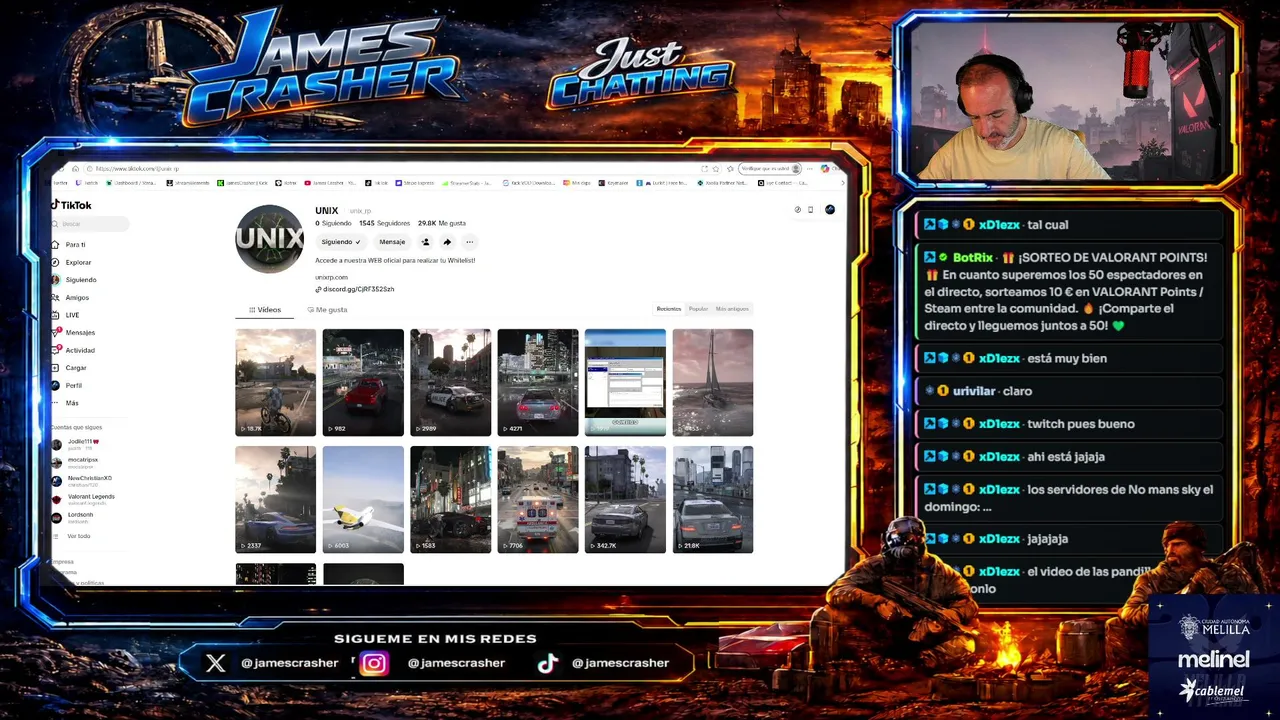This screenshot has width=1280, height=720.
Task: Click the 1545 Seguidores count
Action: pyautogui.click(x=384, y=223)
